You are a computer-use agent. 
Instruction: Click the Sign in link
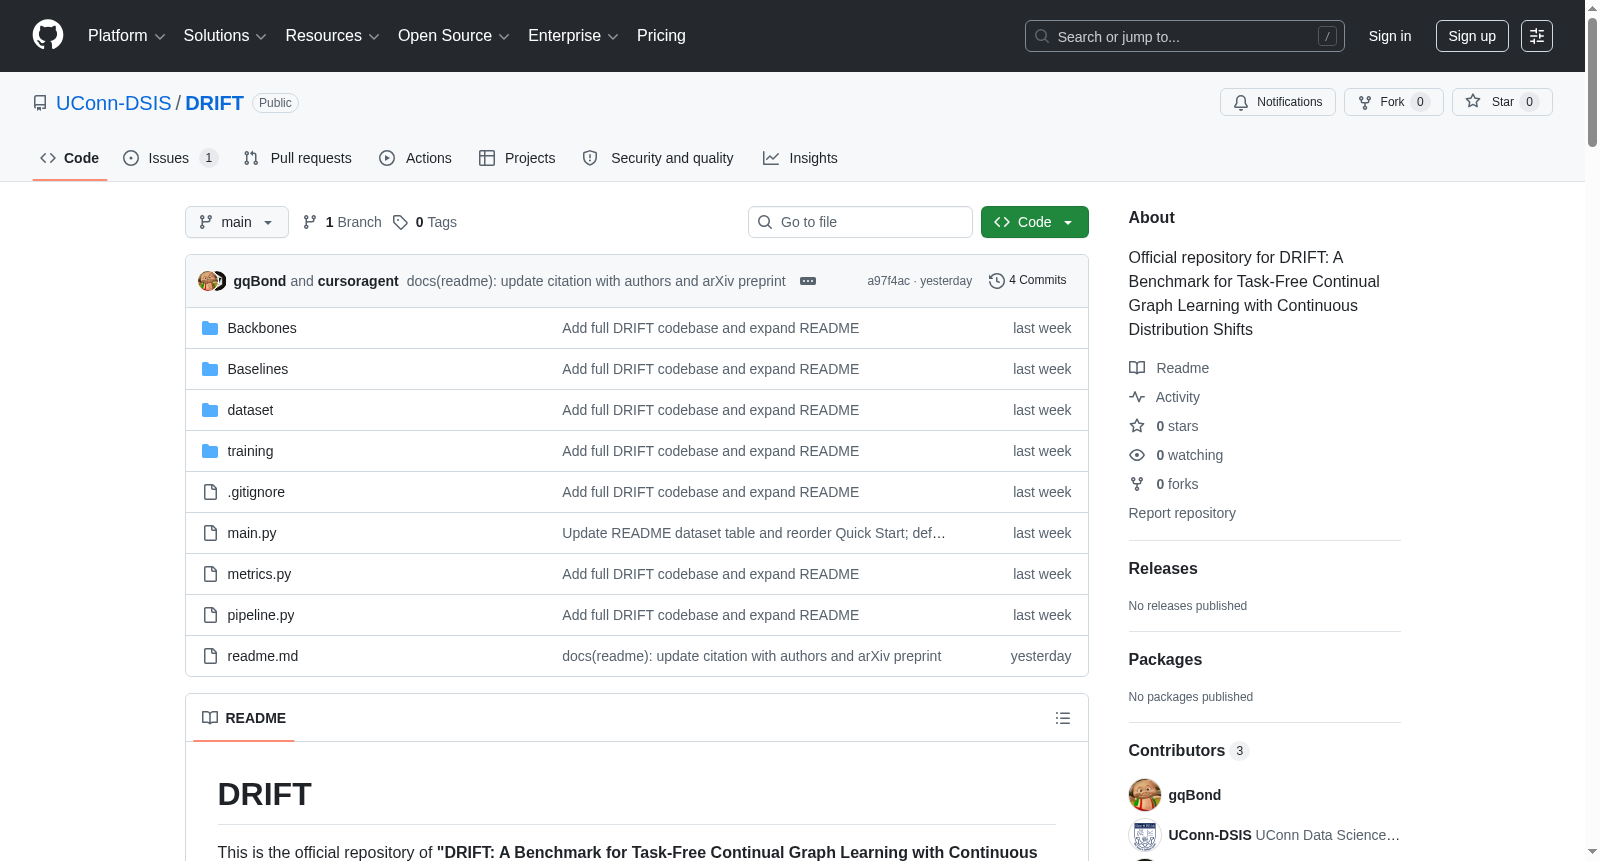(x=1390, y=36)
